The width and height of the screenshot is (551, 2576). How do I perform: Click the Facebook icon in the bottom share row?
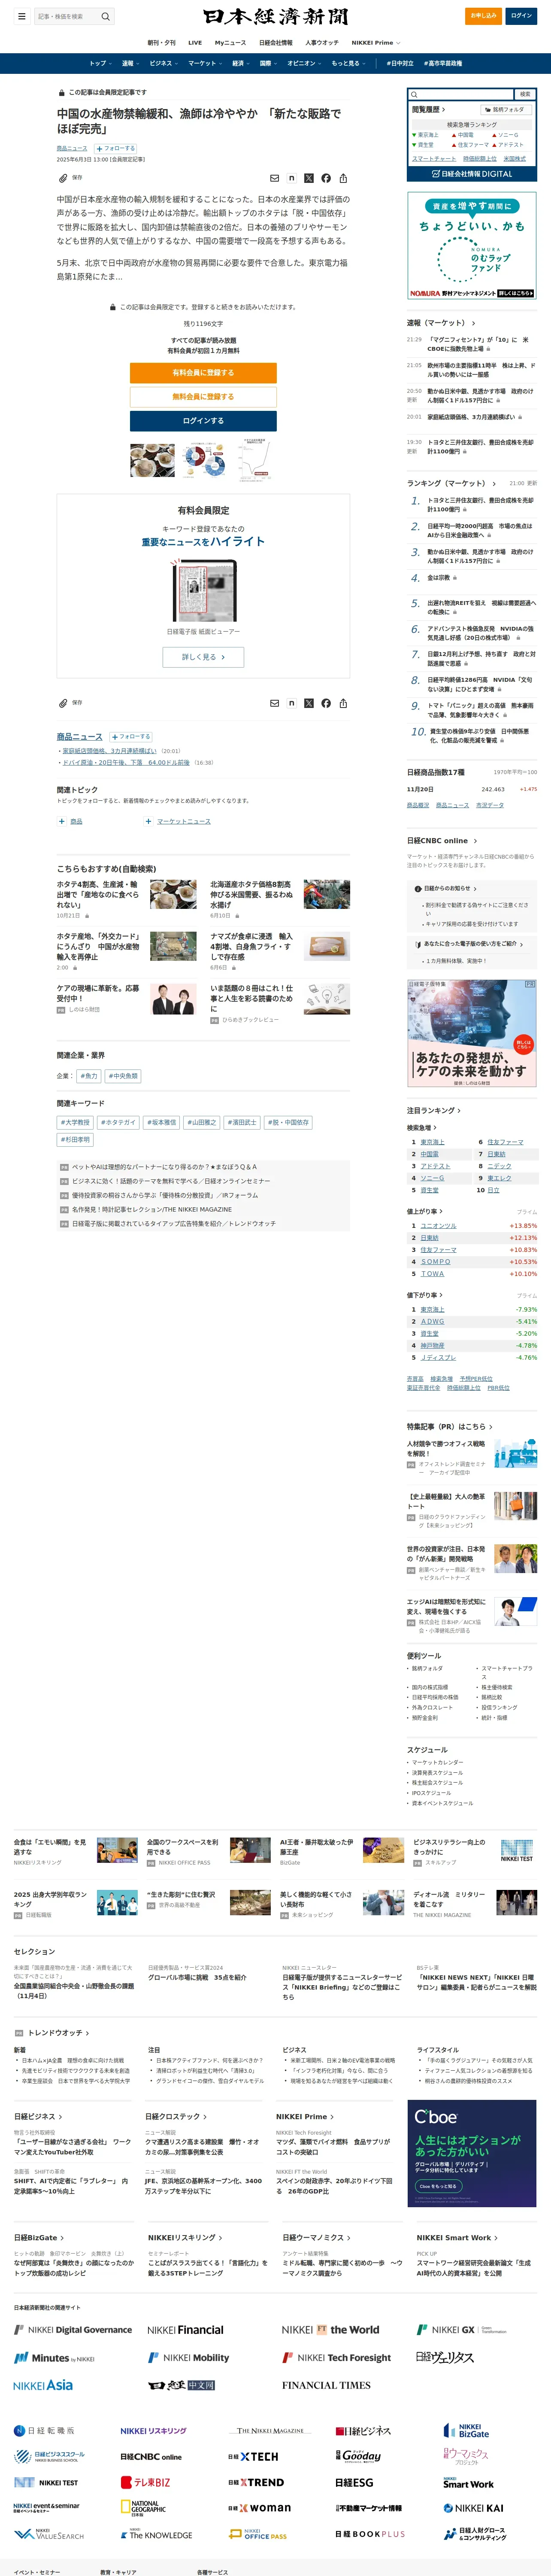point(326,703)
